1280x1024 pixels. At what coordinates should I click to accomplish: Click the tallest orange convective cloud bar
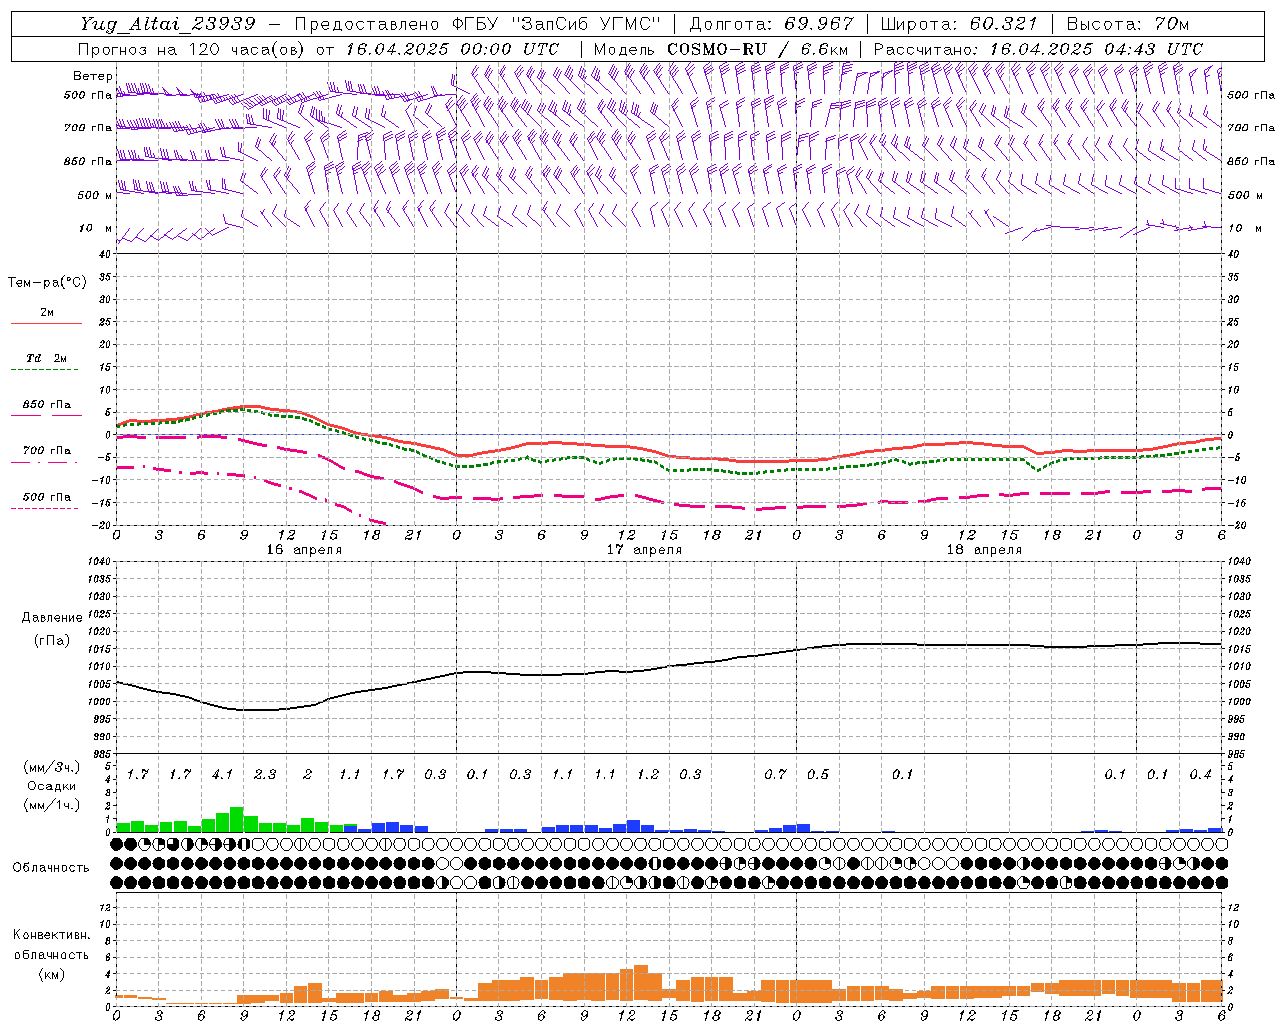641,983
